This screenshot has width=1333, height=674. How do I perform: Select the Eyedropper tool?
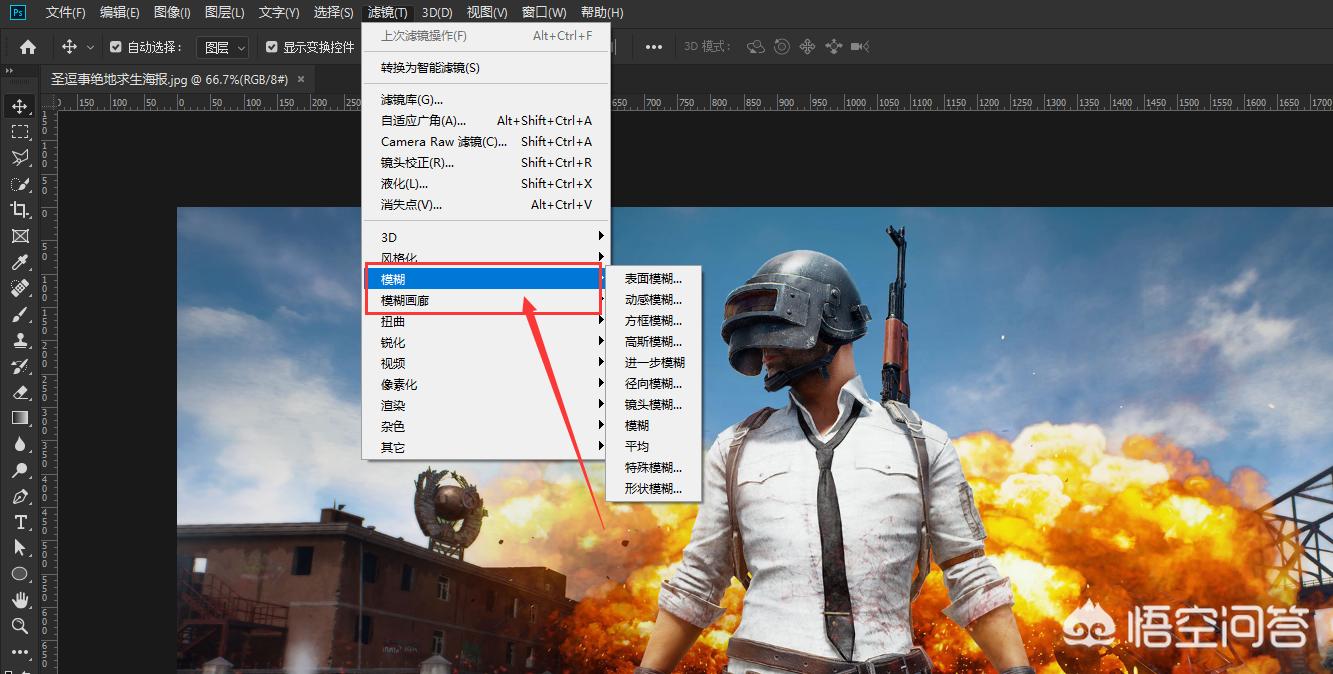point(20,262)
